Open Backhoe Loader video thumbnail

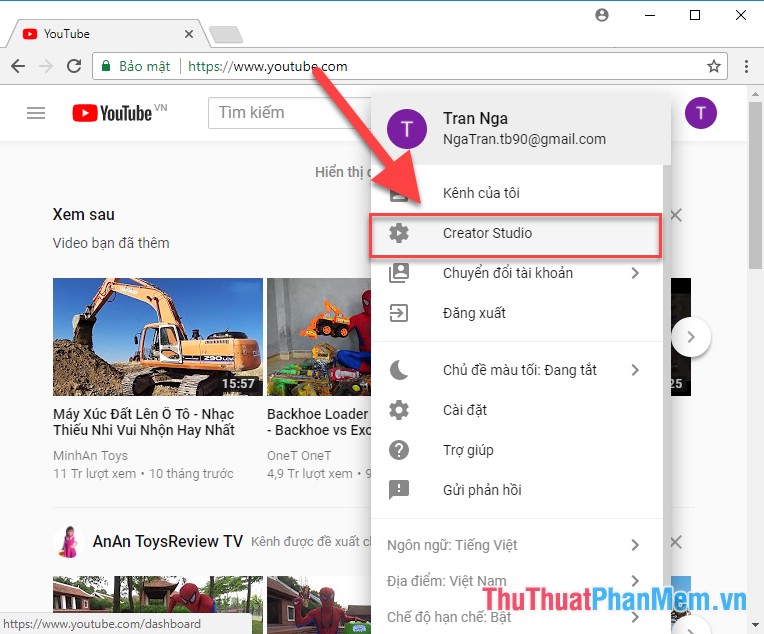point(319,337)
